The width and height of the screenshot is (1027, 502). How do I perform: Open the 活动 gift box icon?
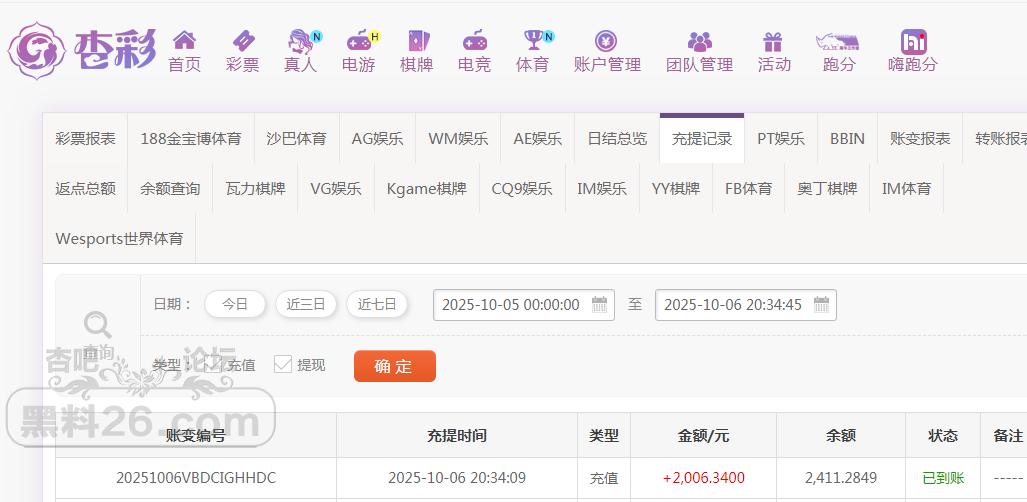773,41
